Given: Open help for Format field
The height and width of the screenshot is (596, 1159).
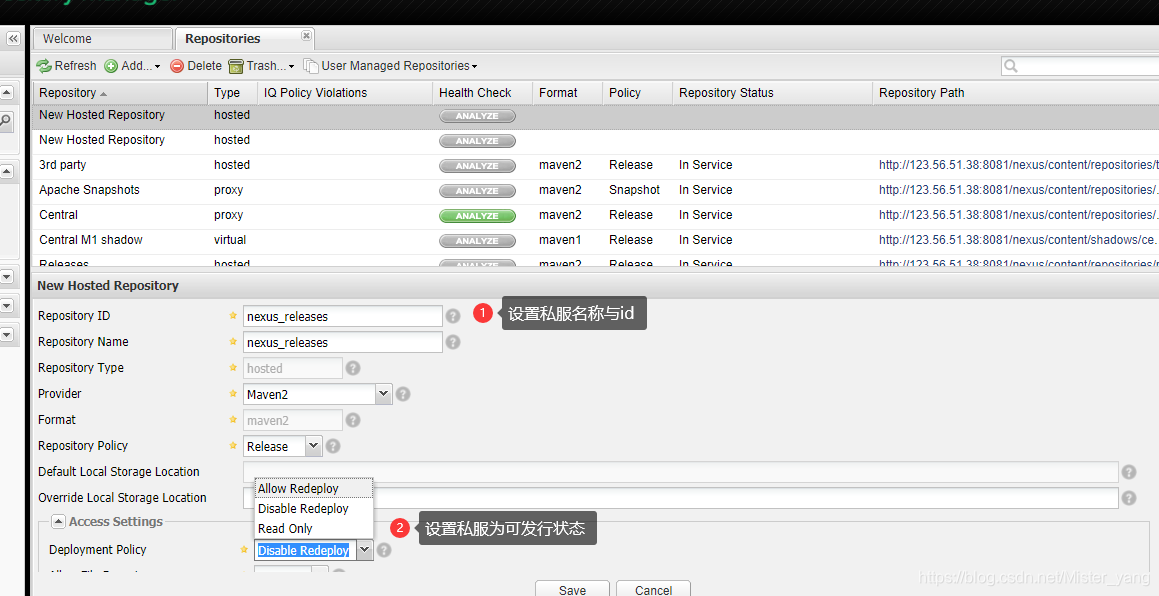Looking at the screenshot, I should point(353,420).
